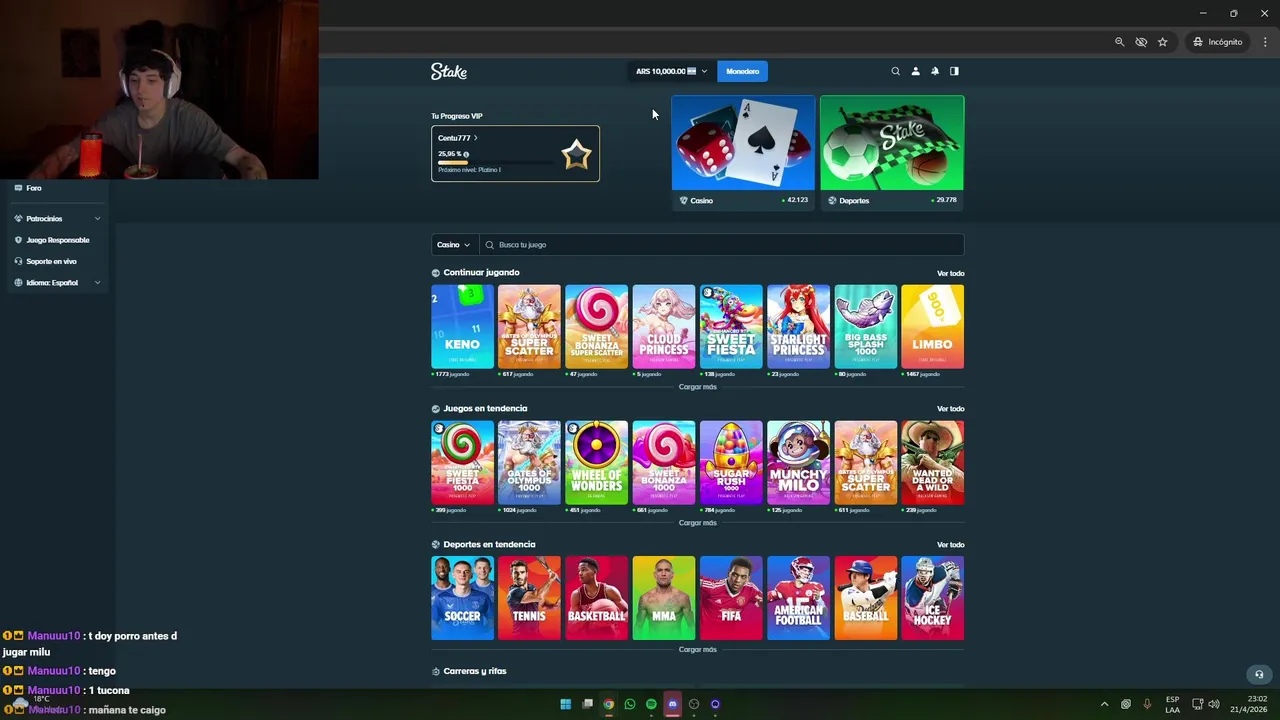This screenshot has width=1280, height=720.
Task: Open the MMA sport tile
Action: click(x=663, y=598)
